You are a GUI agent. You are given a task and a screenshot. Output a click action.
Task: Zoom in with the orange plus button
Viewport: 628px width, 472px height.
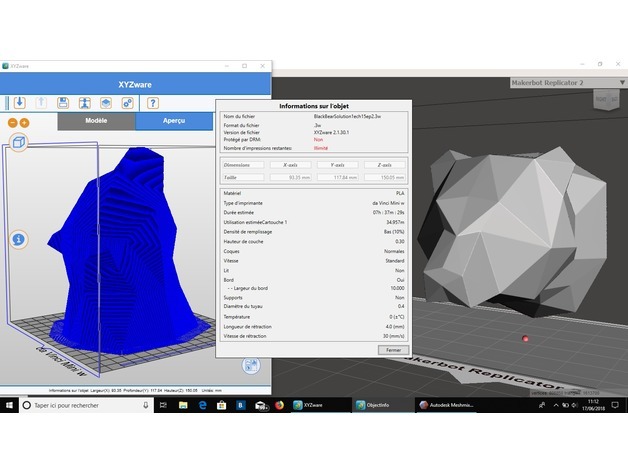(x=24, y=123)
